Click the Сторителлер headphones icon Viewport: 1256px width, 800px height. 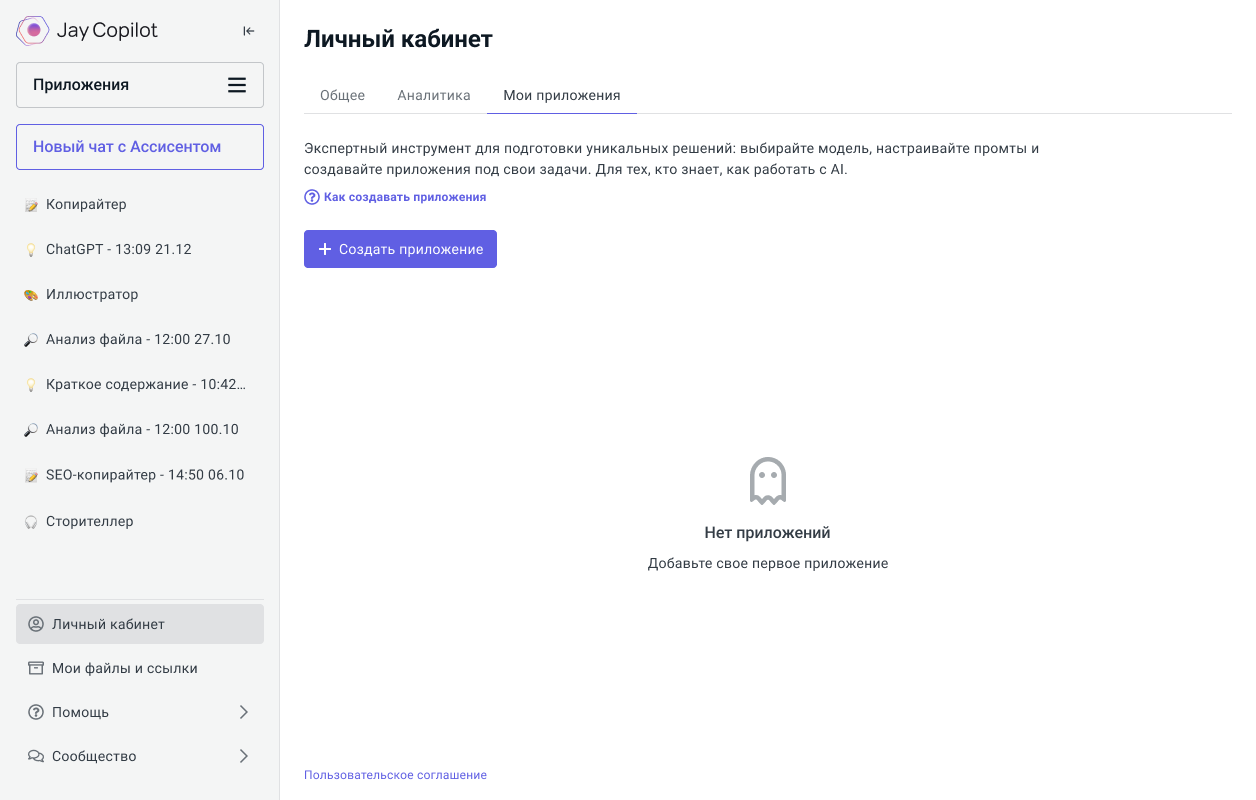click(x=31, y=521)
